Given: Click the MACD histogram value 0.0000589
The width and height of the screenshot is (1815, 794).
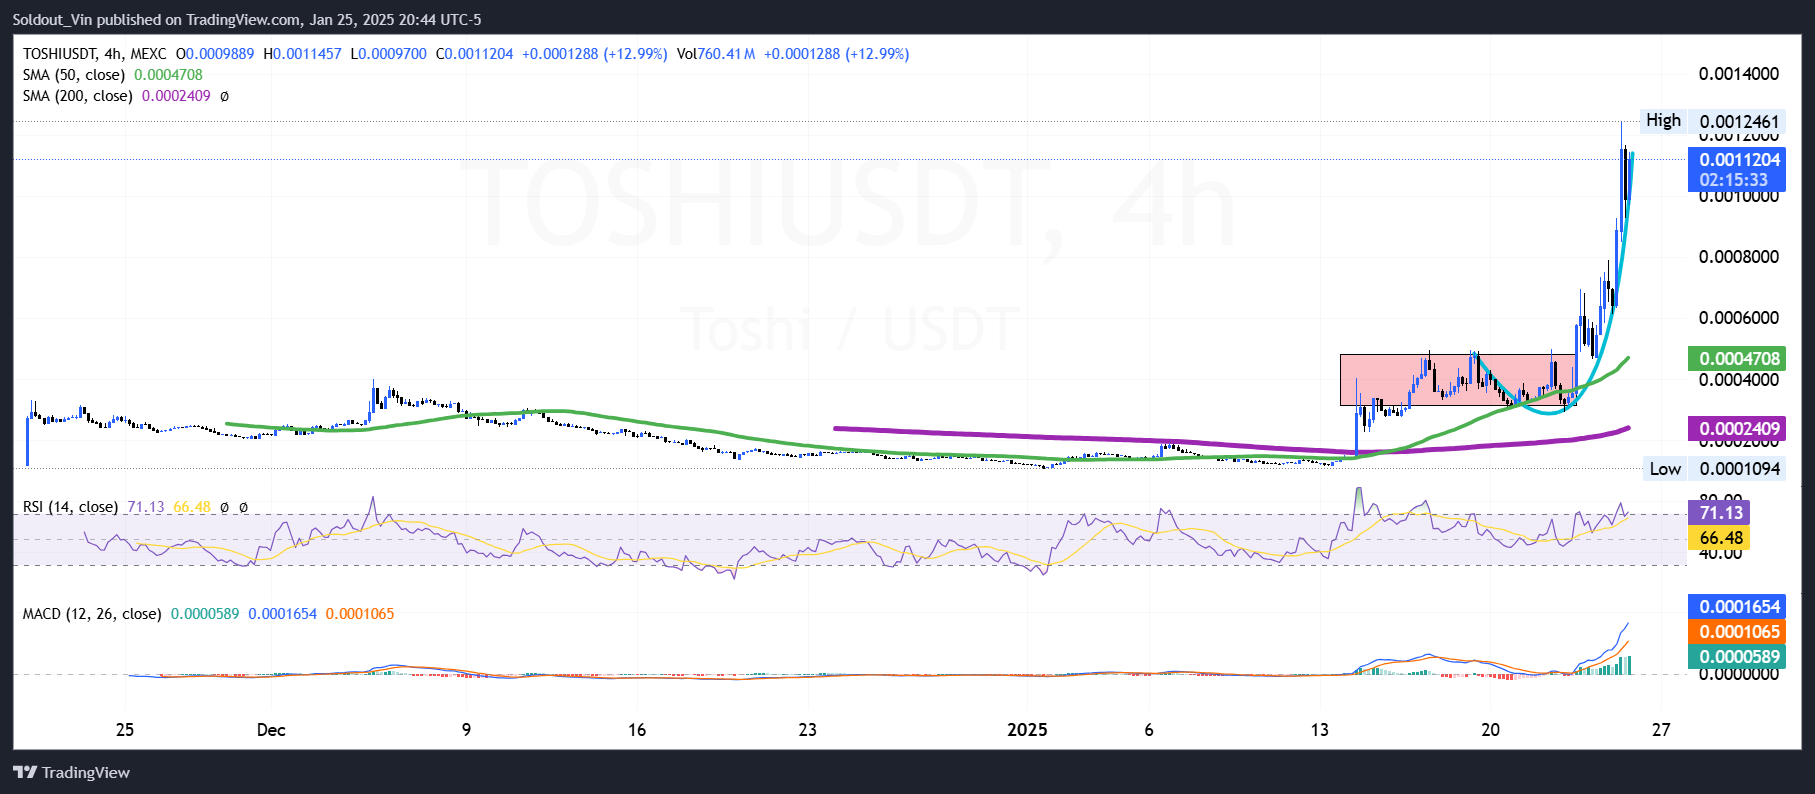Looking at the screenshot, I should pos(205,614).
